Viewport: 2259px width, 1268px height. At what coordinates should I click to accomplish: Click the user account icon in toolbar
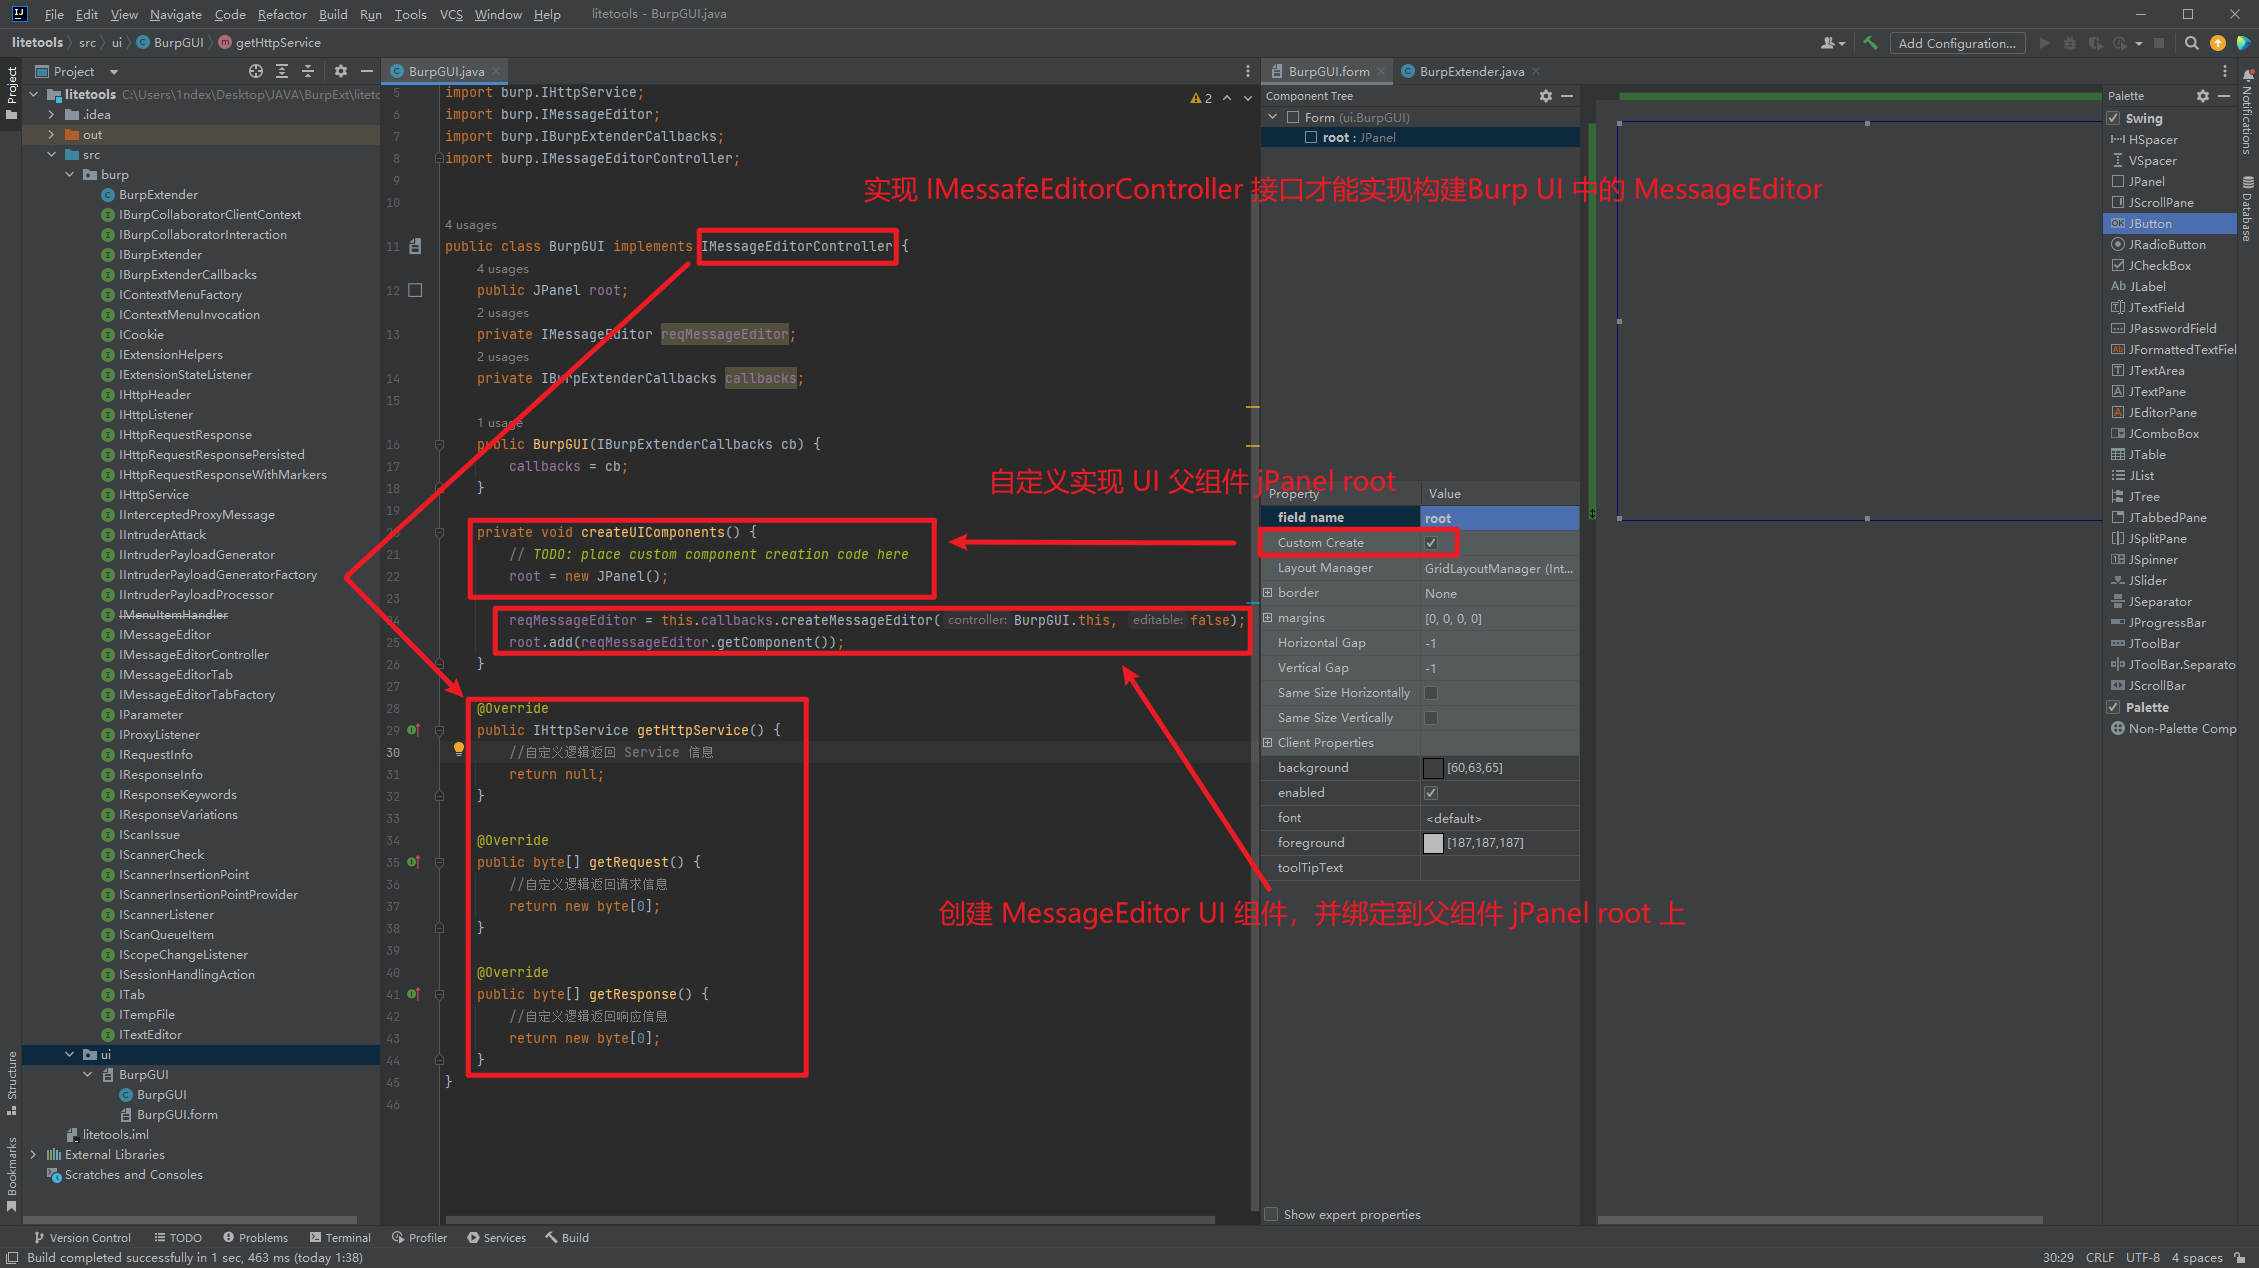(1832, 43)
